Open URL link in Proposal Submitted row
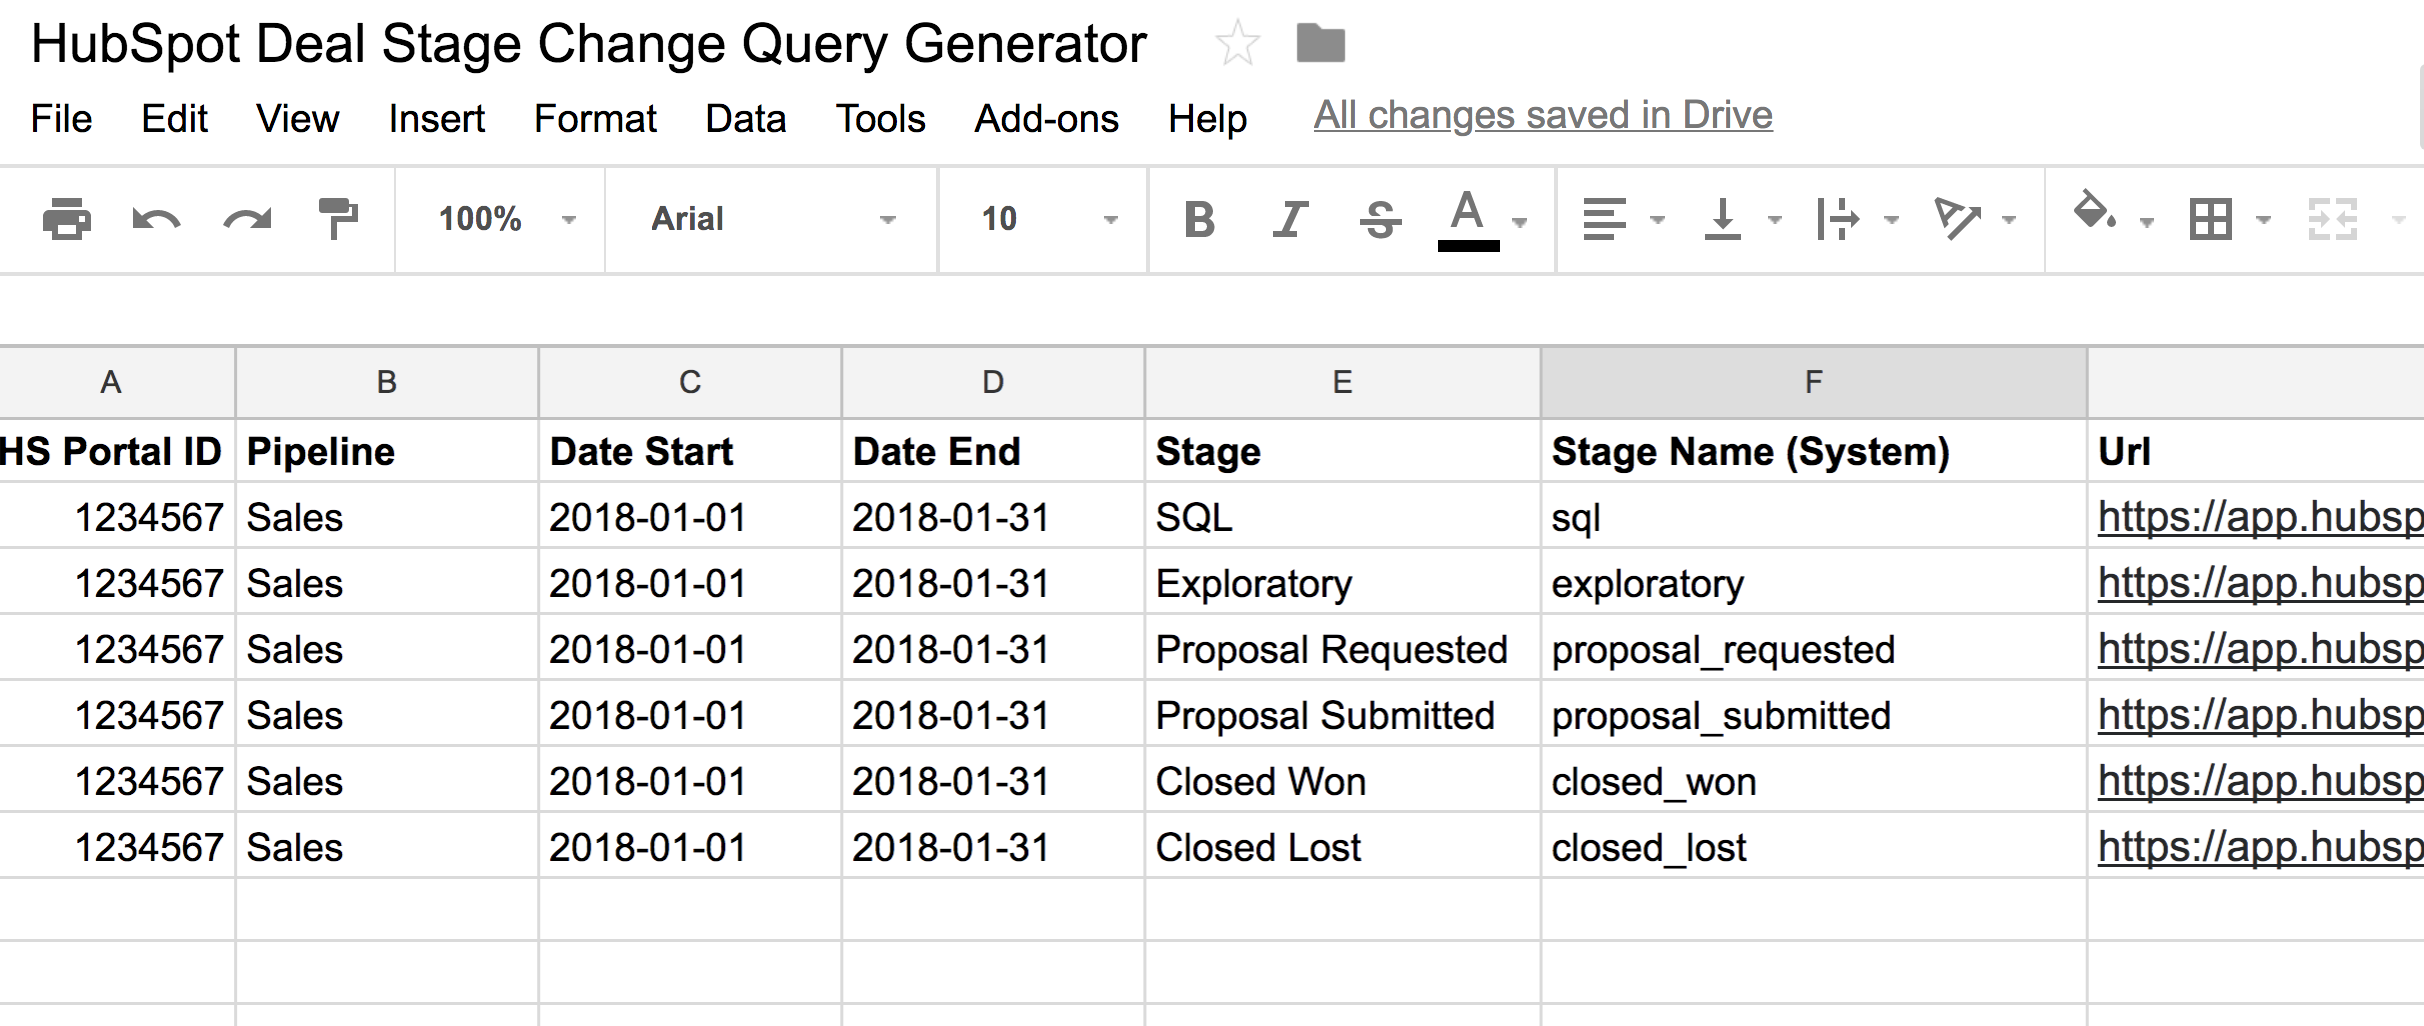This screenshot has width=2424, height=1026. (2260, 715)
